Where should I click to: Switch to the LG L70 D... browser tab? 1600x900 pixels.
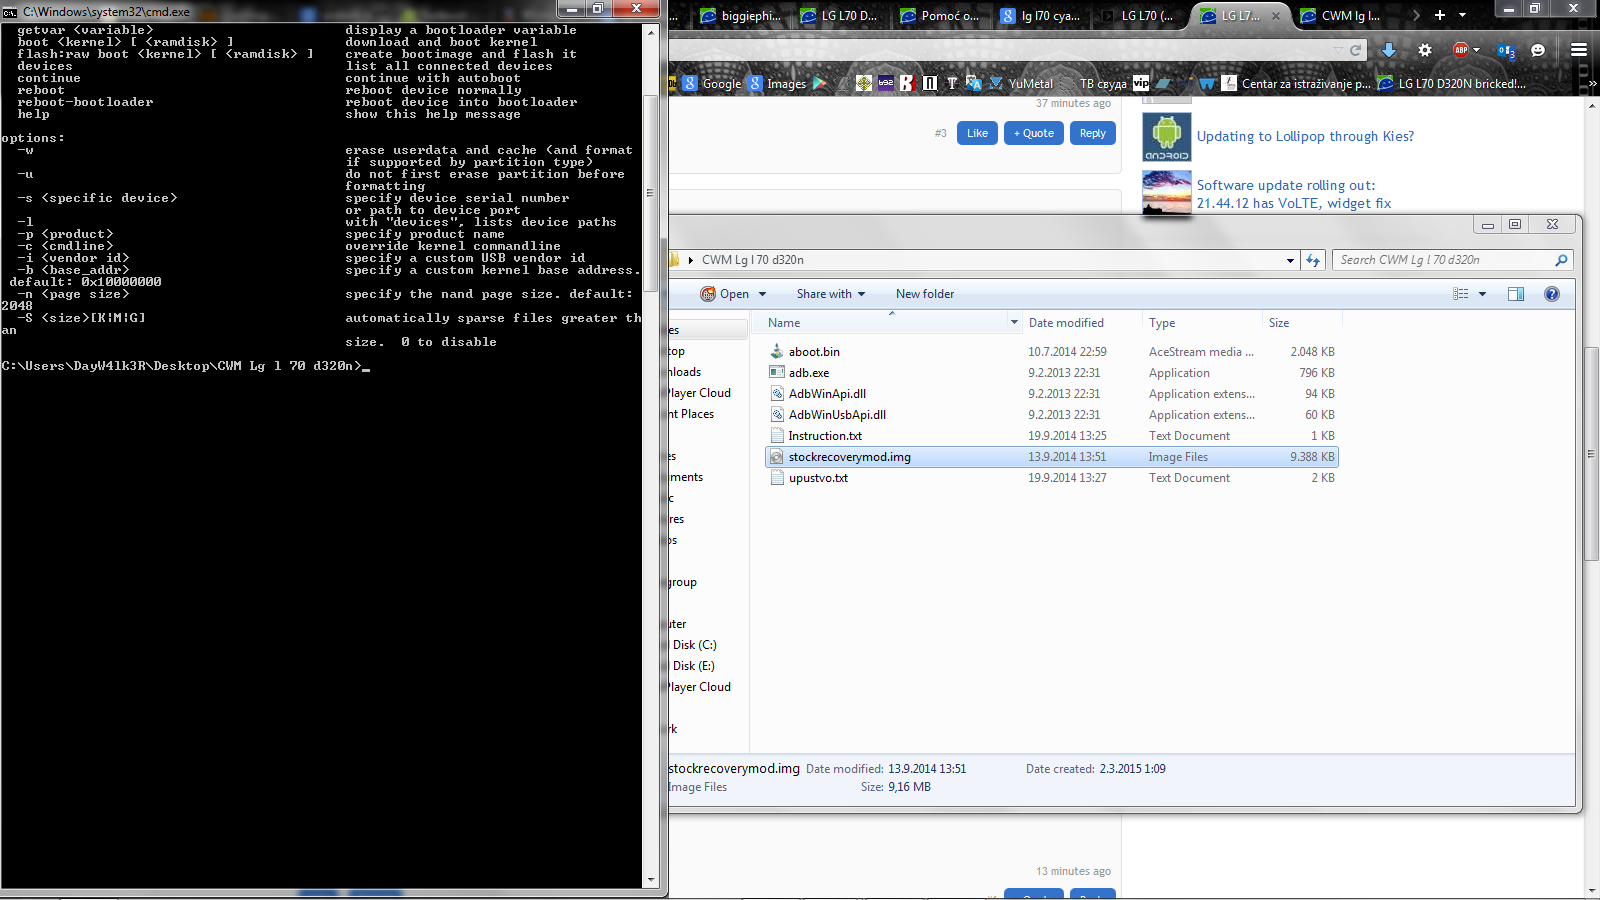point(840,16)
